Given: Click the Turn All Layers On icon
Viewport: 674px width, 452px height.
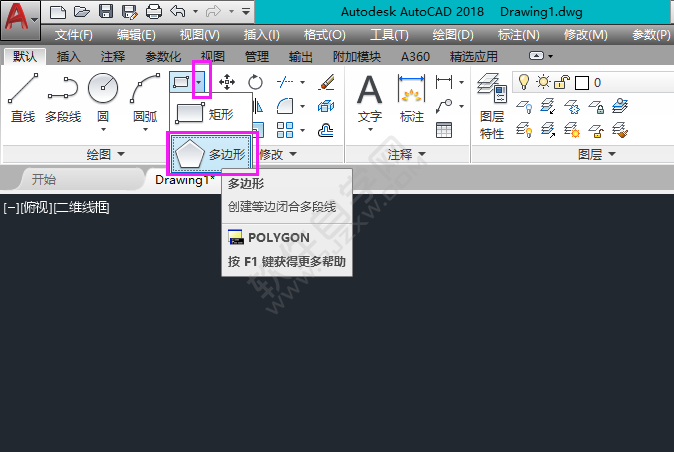Looking at the screenshot, I should 524,130.
